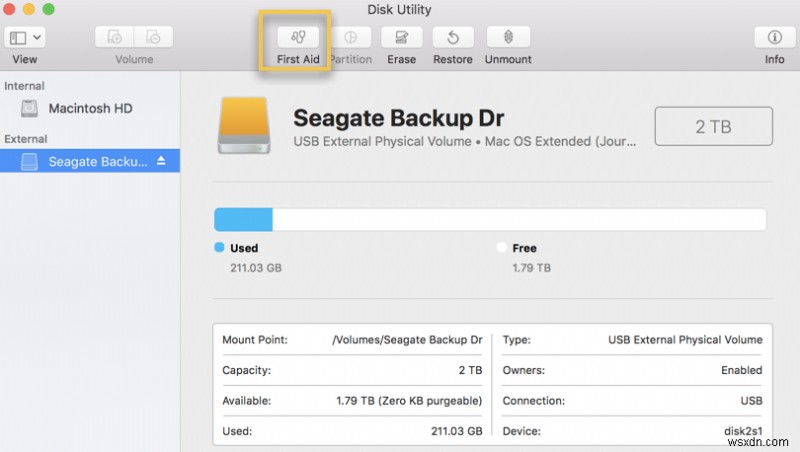Click the Internal section header

coord(24,86)
